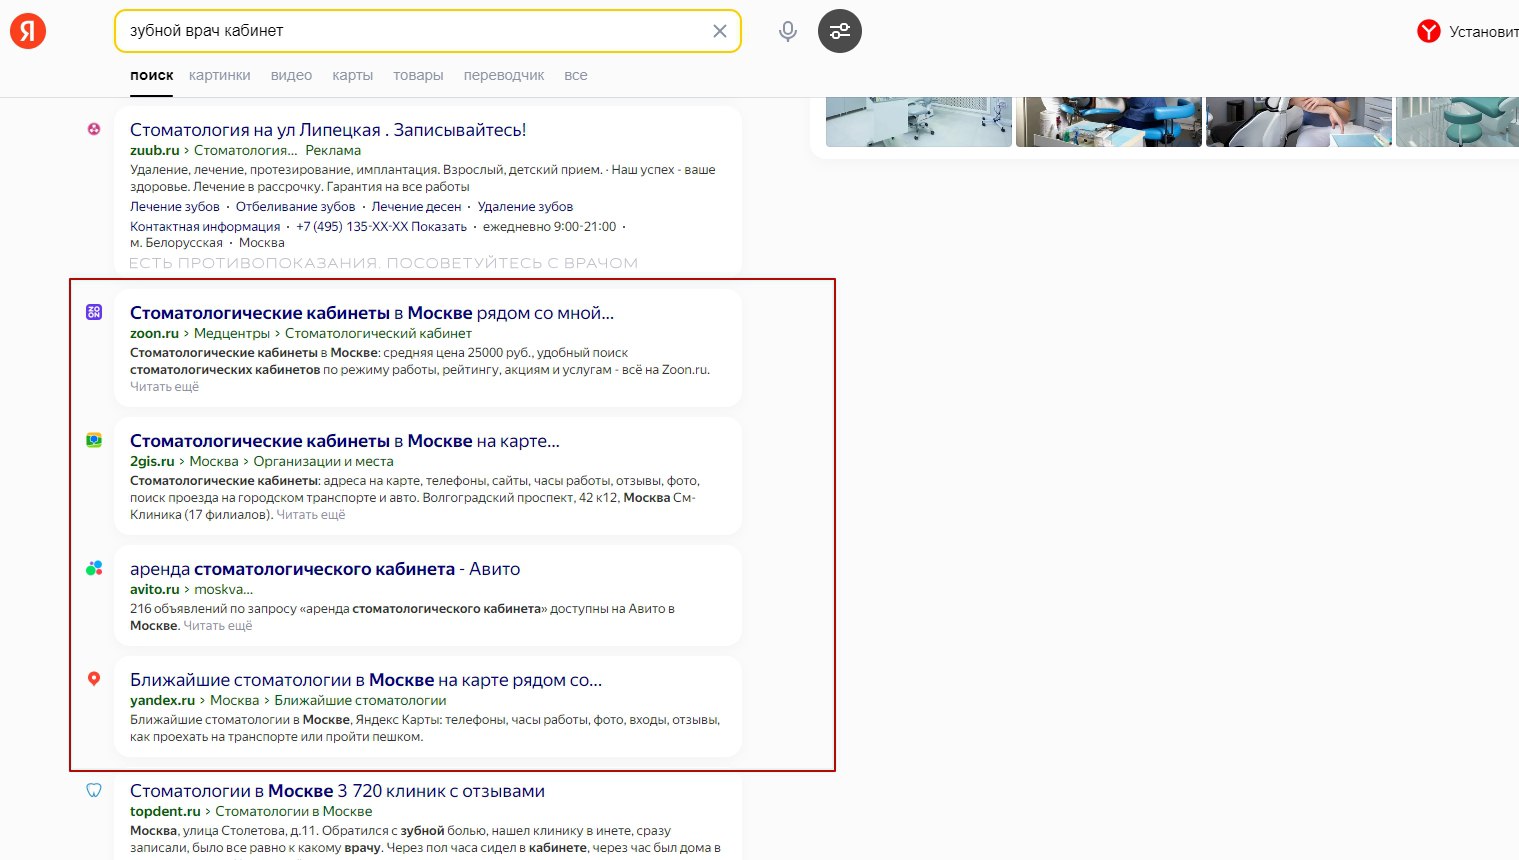Start voice search with microphone icon
This screenshot has height=860, width=1519.
(788, 31)
